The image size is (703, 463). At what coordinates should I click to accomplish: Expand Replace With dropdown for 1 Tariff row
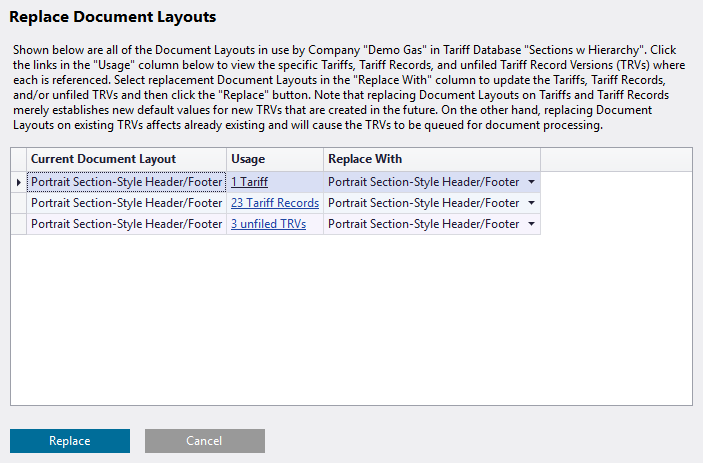tap(531, 182)
